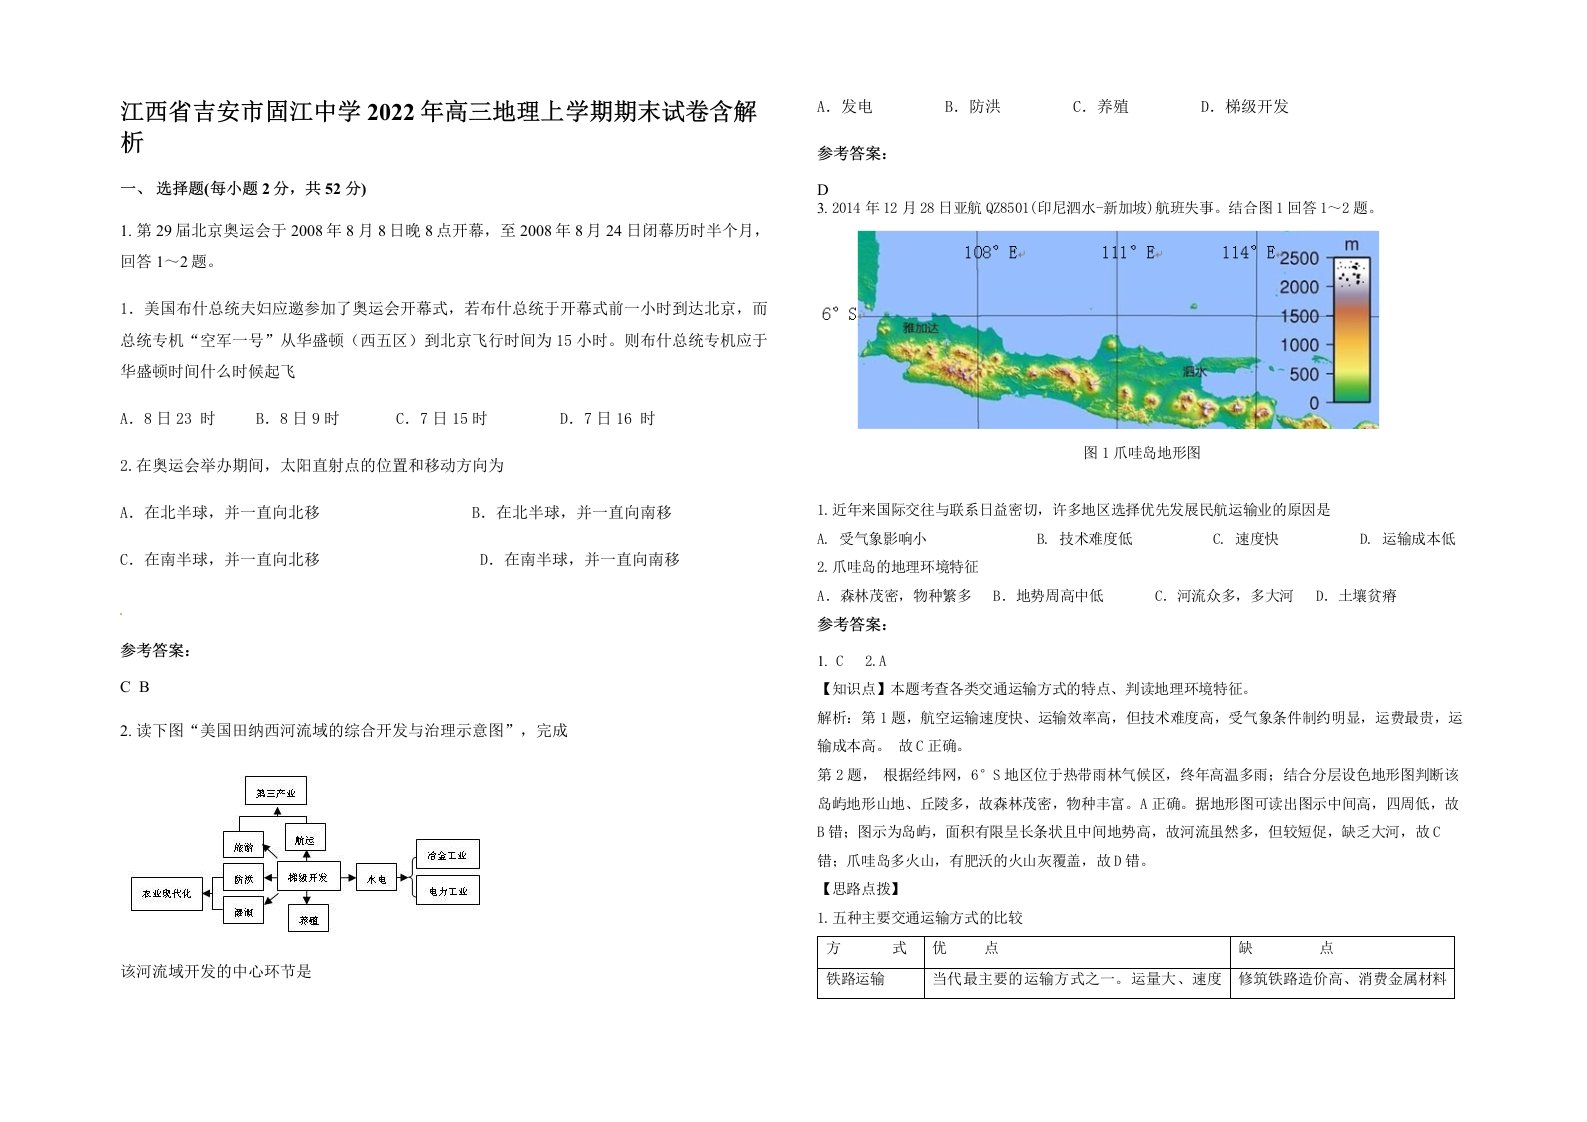Viewport: 1587px width, 1122px height.
Task: Click the Java island terrain map image
Action: point(1118,330)
